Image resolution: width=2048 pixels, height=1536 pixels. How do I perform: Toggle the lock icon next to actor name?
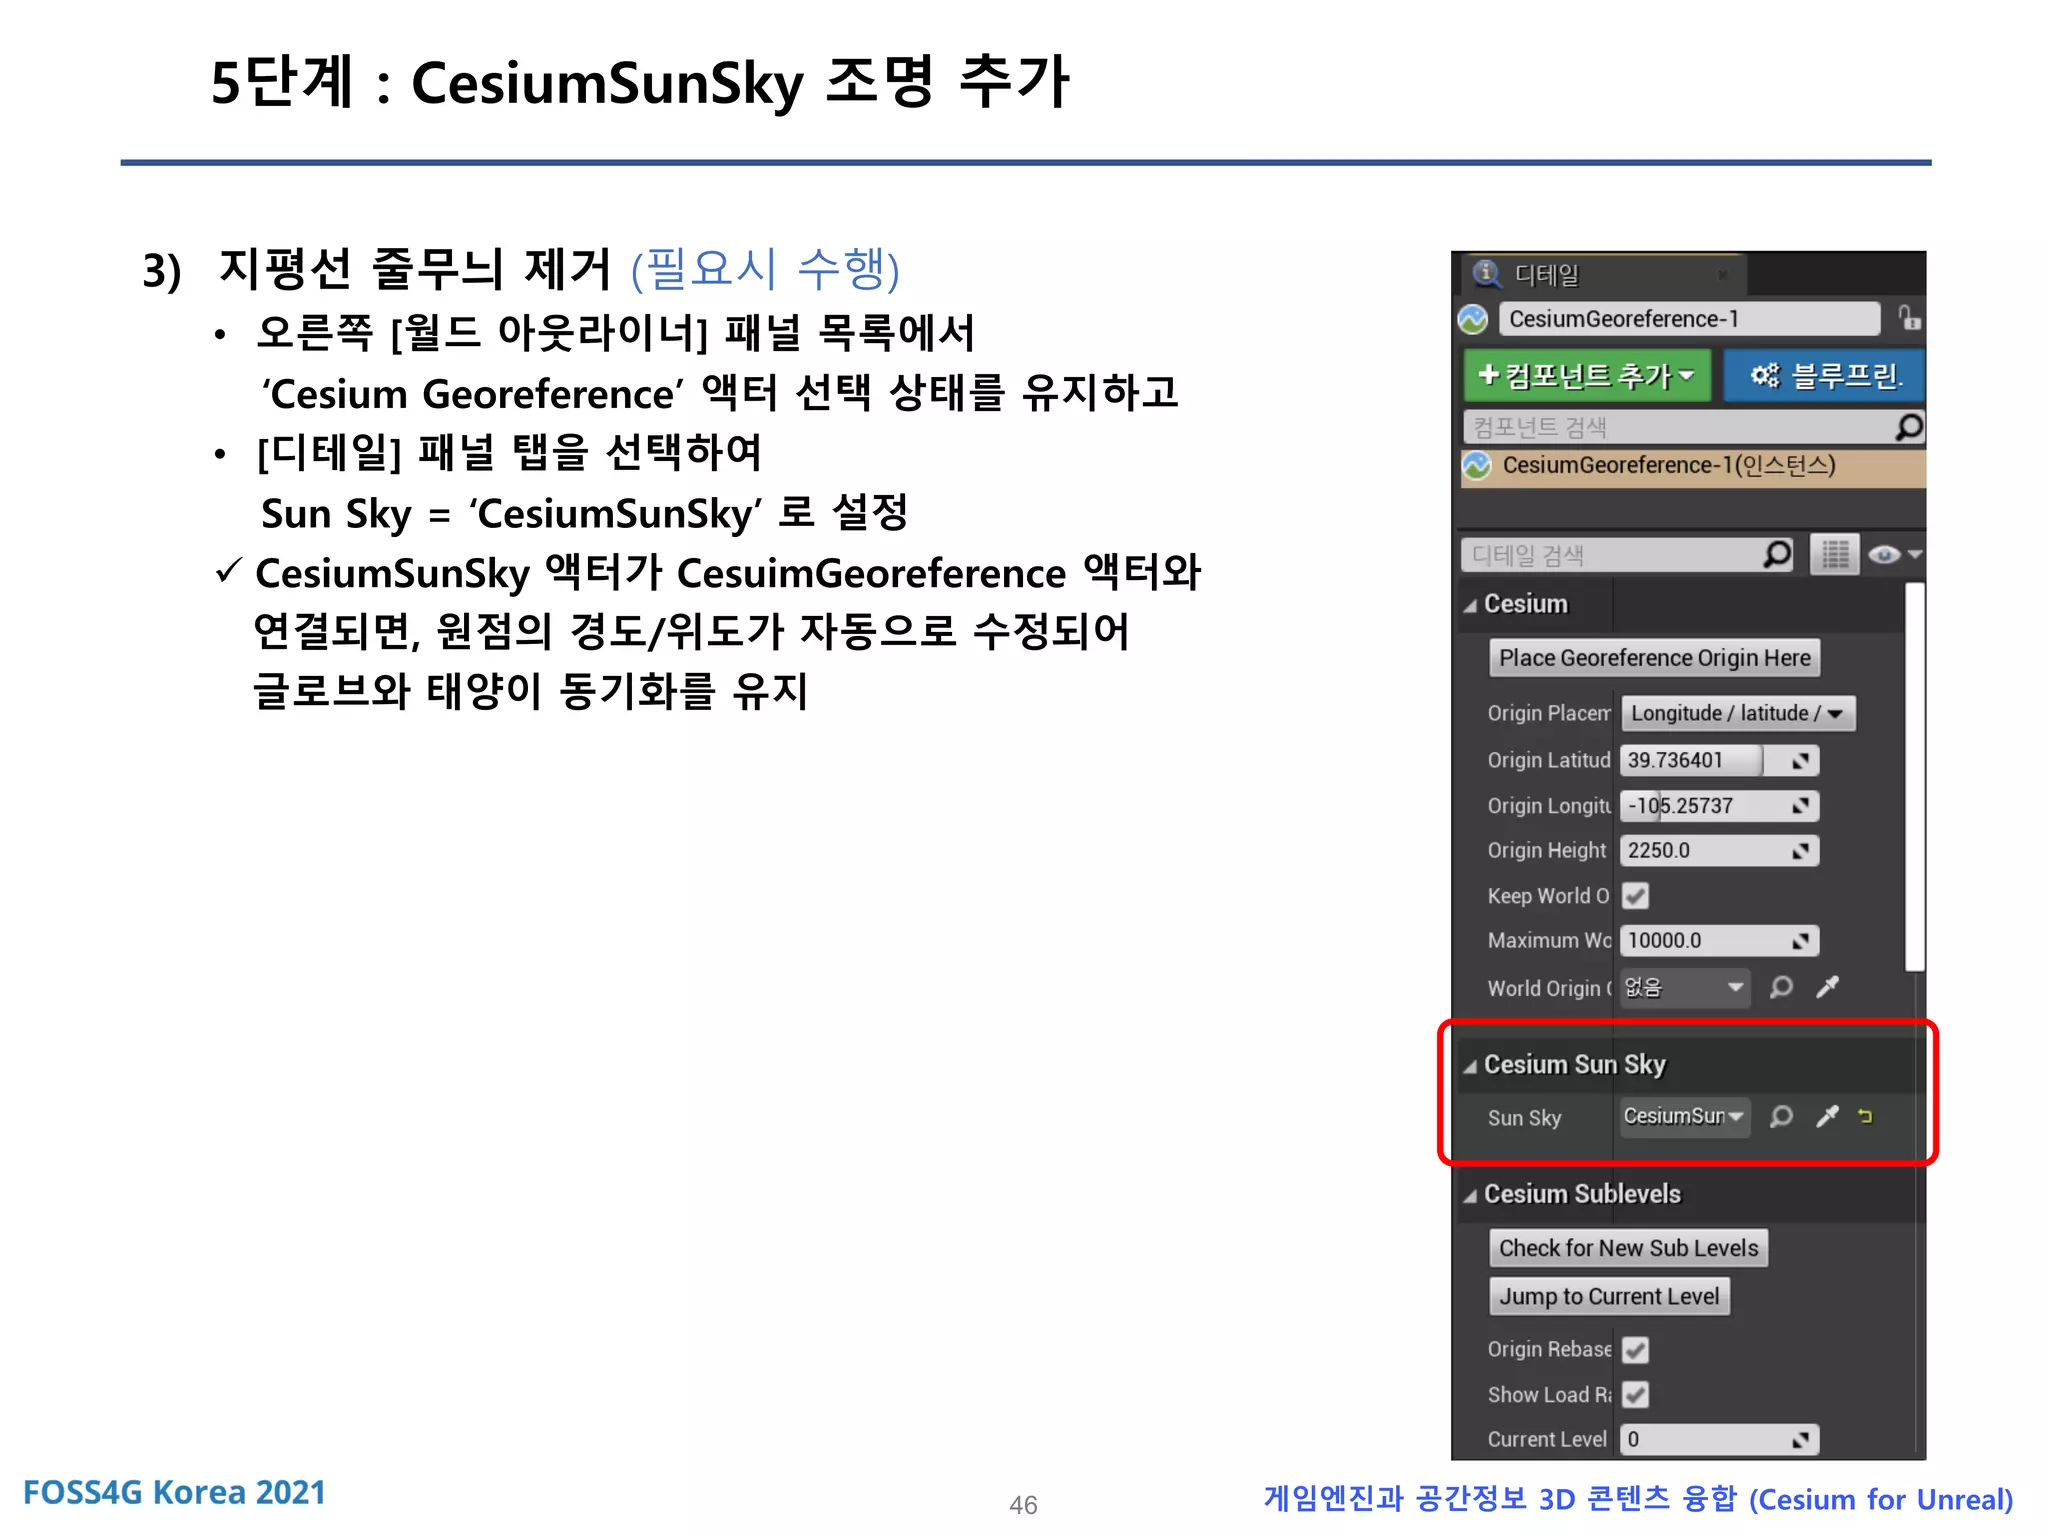pyautogui.click(x=1908, y=319)
